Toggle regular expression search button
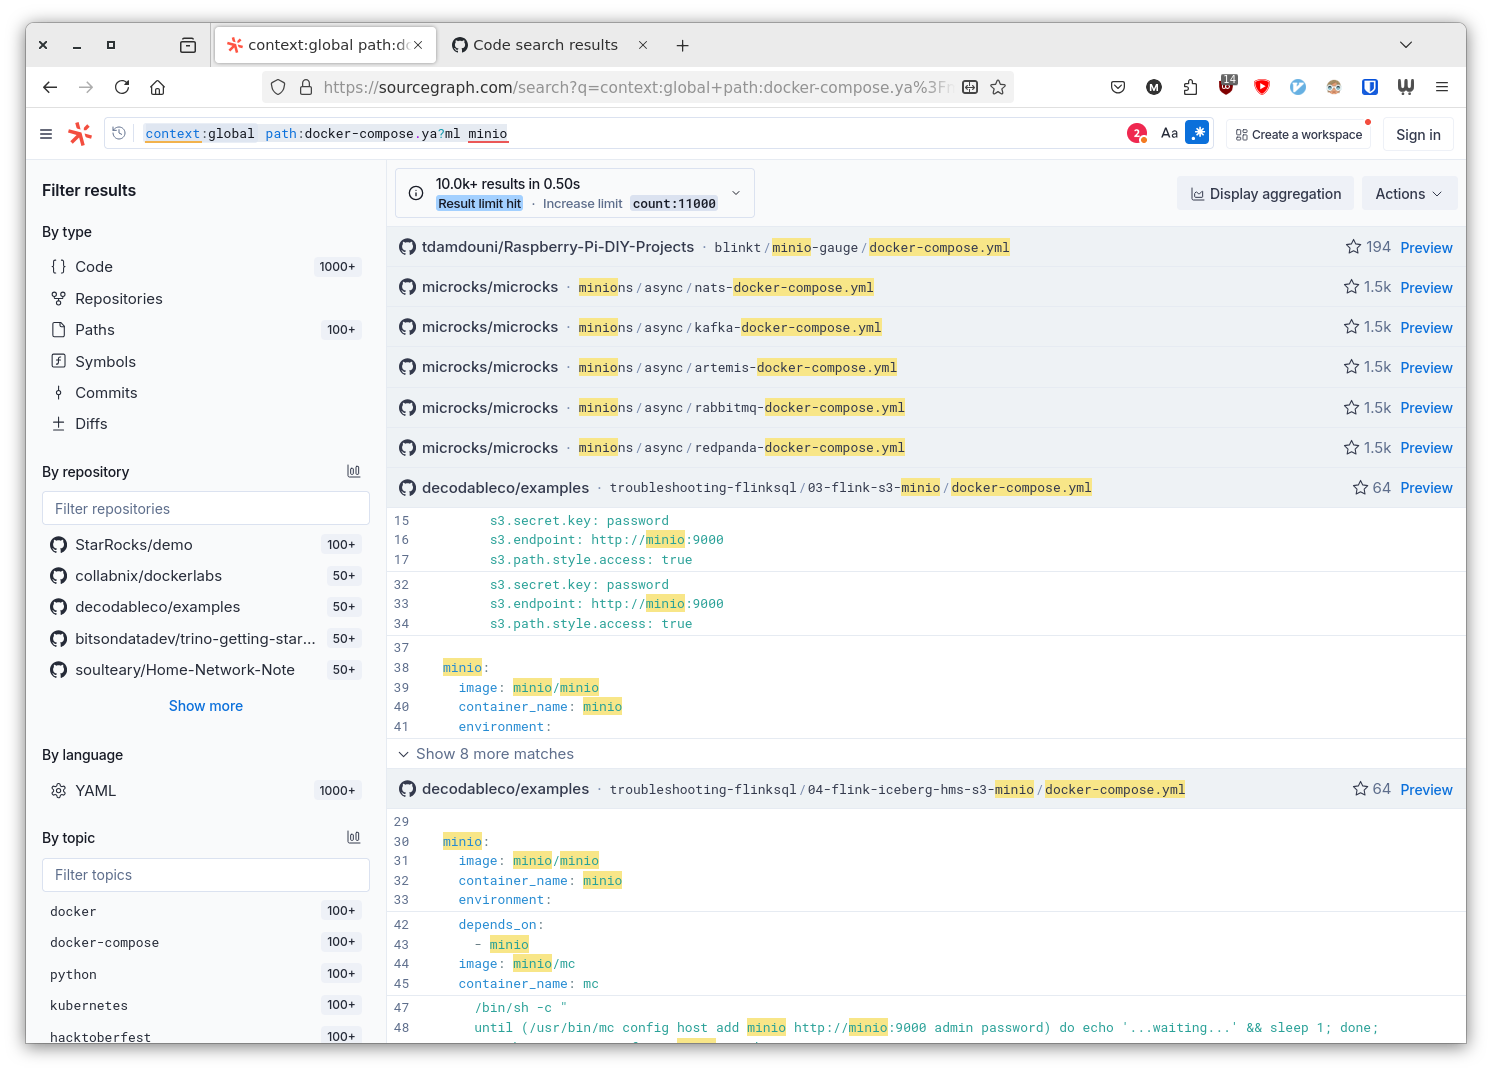This screenshot has height=1072, width=1492. [1197, 133]
